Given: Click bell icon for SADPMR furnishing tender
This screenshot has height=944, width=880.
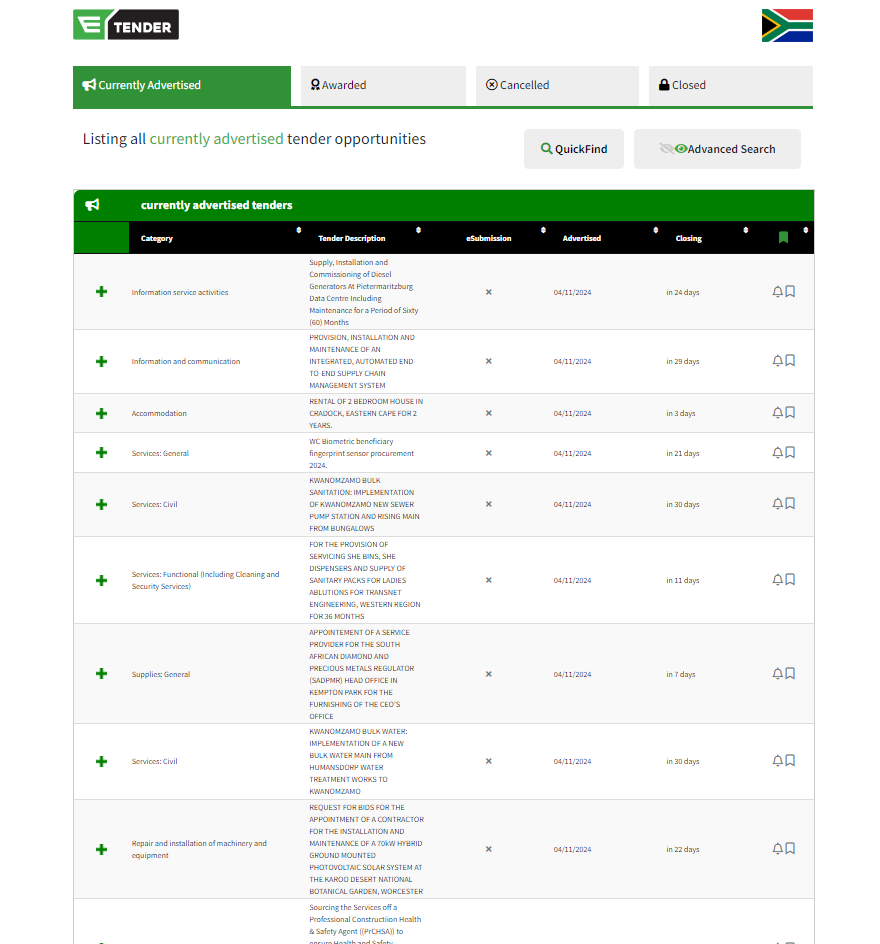Looking at the screenshot, I should [x=777, y=674].
